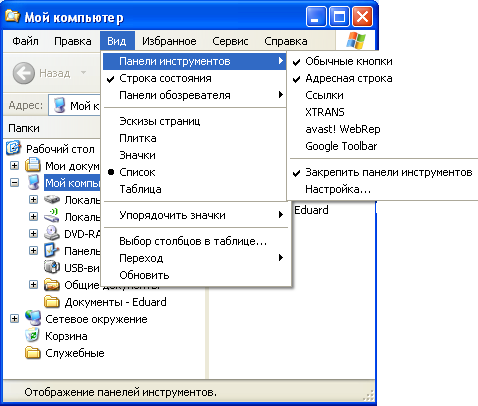Viewport: 478px width, 406px height.
Task: Enable the XTRANS toolbar
Action: click(382, 112)
